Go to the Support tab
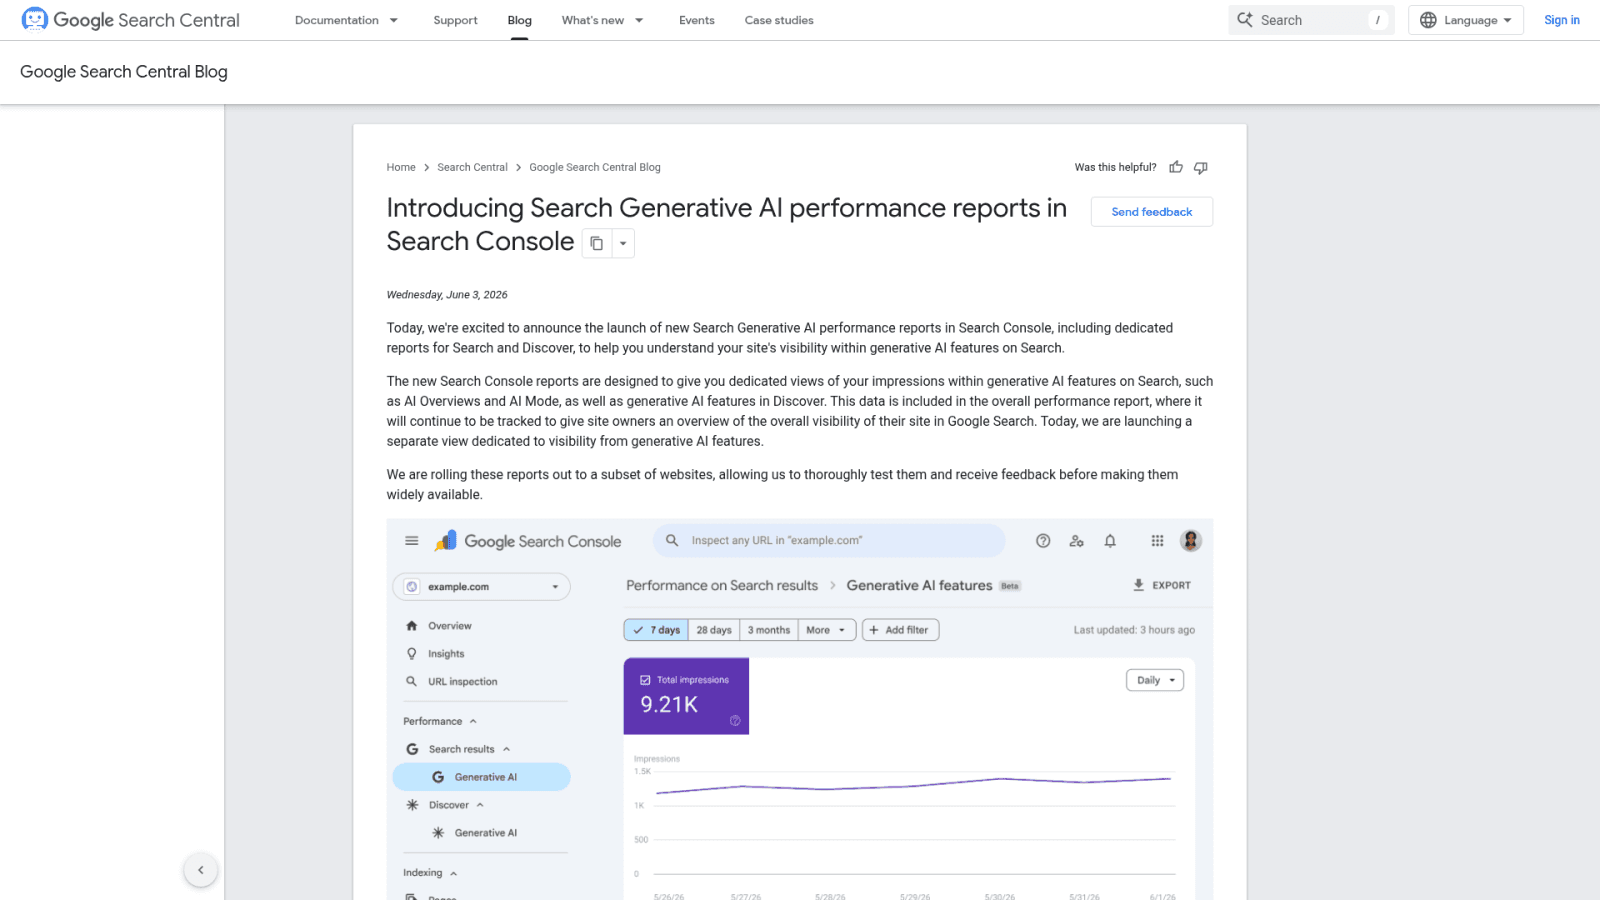Viewport: 1600px width, 900px height. (455, 20)
